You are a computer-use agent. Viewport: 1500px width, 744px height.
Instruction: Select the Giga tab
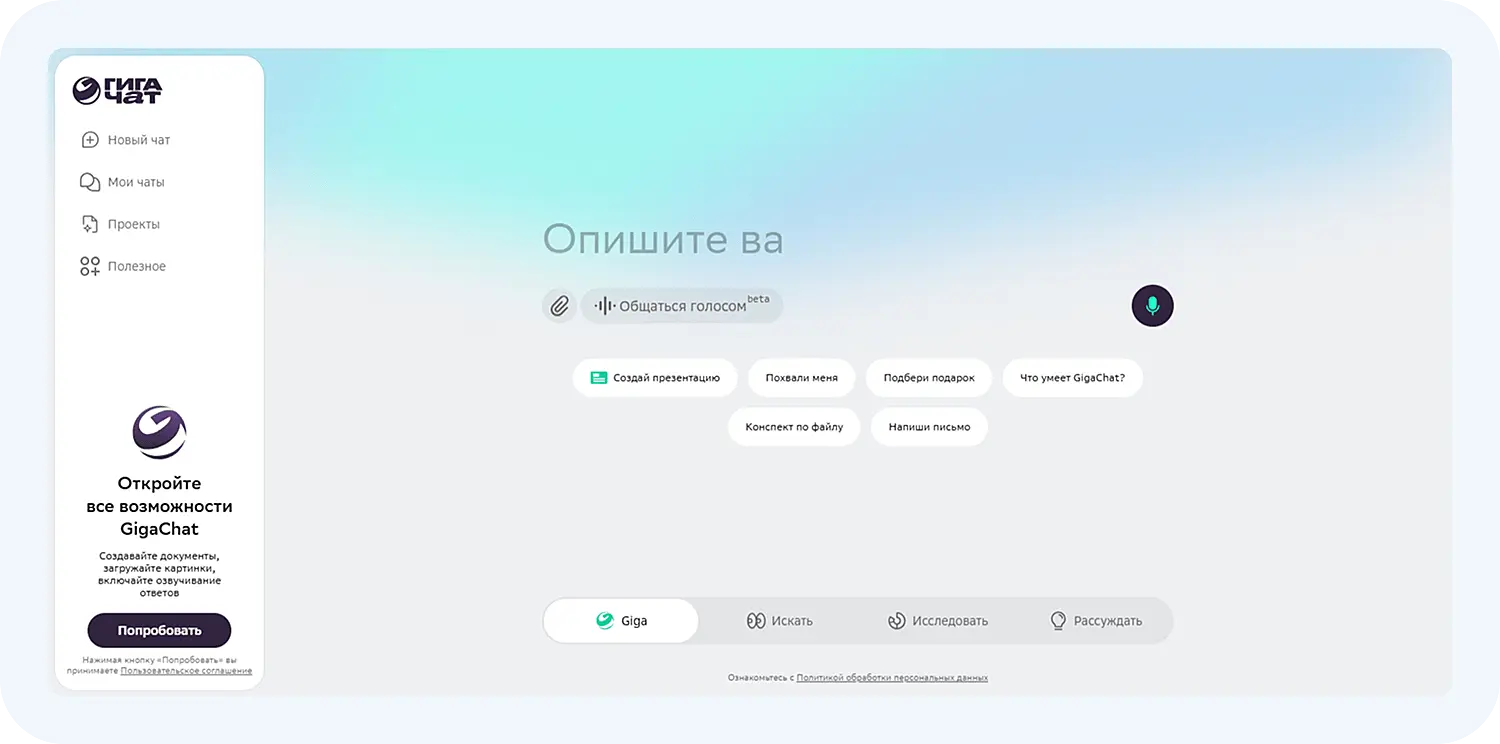pos(620,620)
